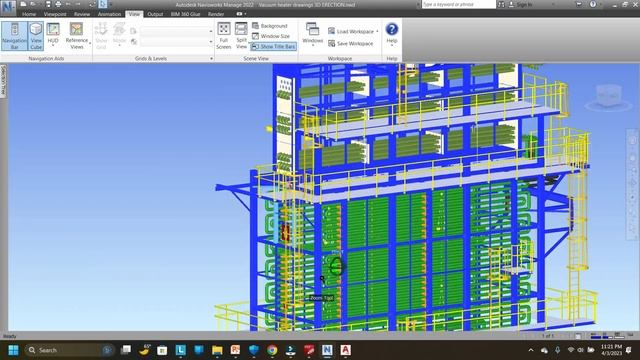Open the Autodesk App Store cart icon
Image resolution: width=640 pixels, height=360 pixels.
click(579, 4)
